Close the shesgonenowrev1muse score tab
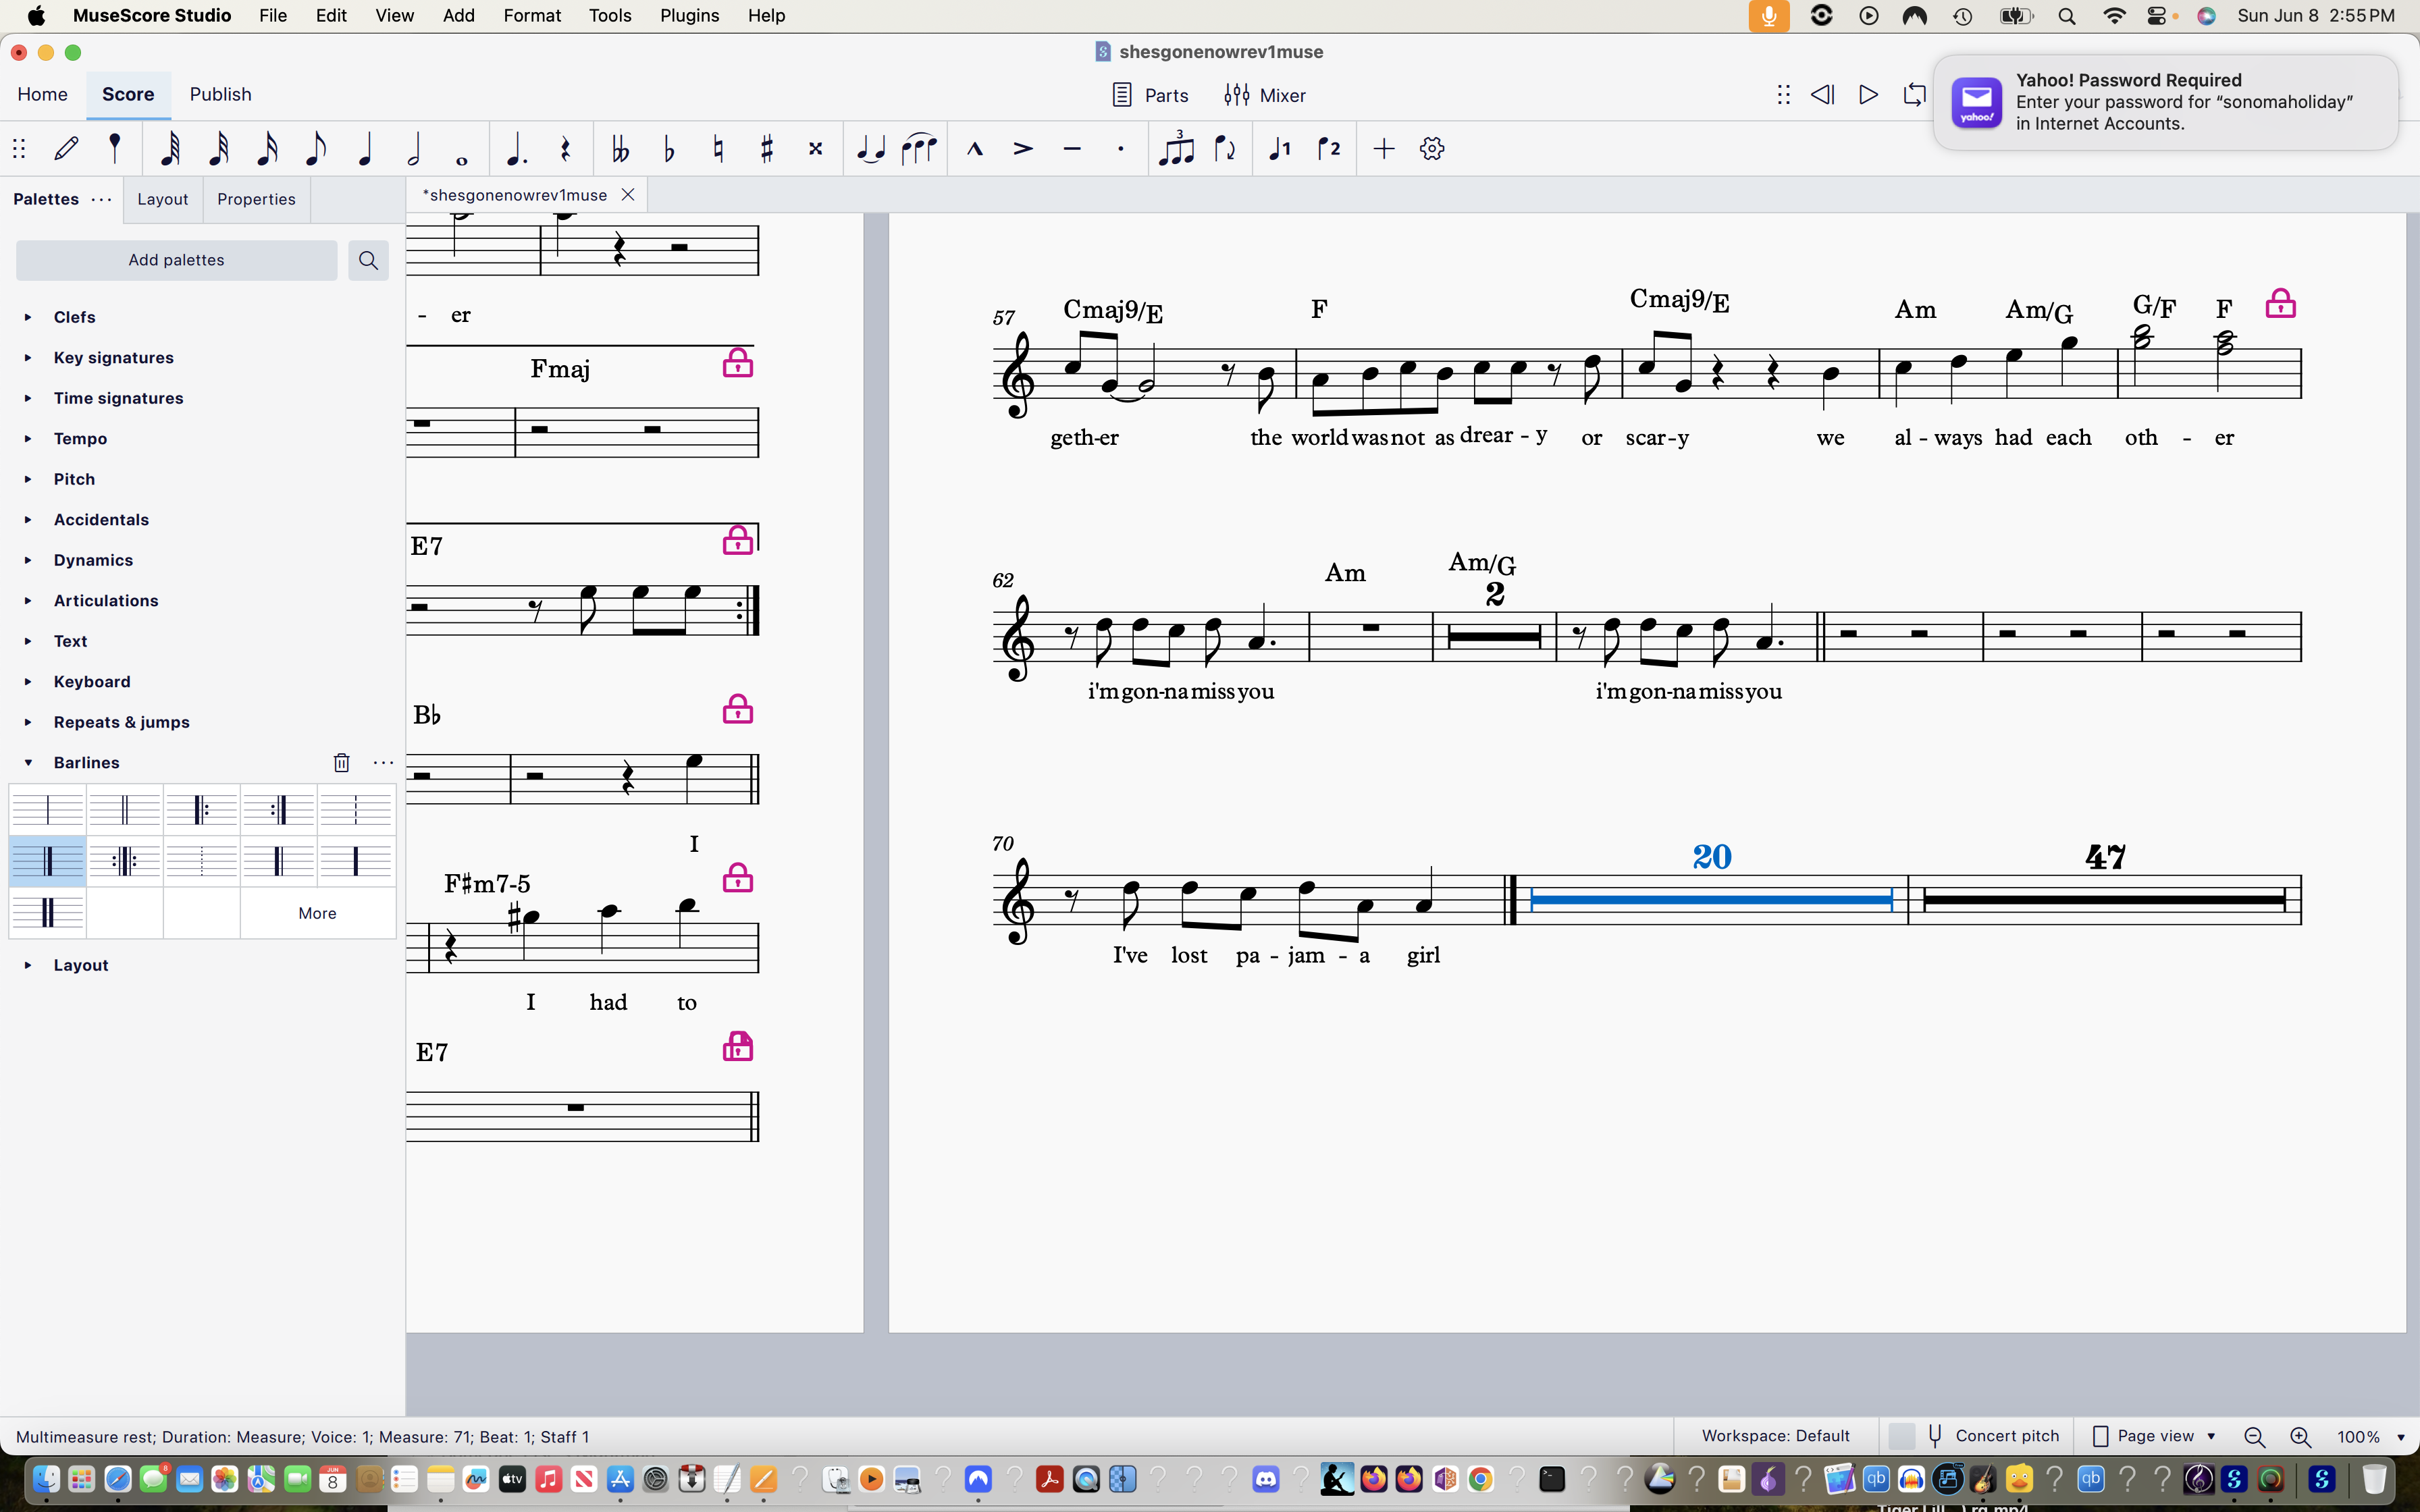2420x1512 pixels. tap(628, 195)
